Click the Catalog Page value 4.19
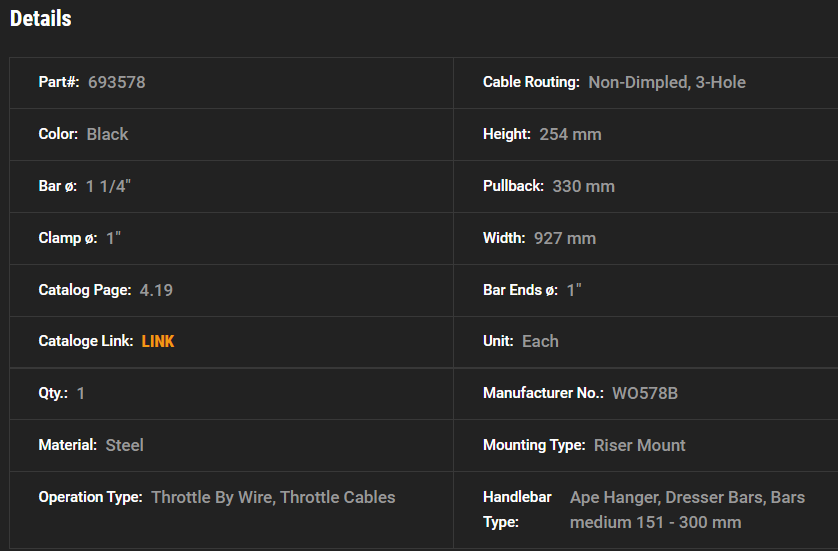 [x=156, y=290]
